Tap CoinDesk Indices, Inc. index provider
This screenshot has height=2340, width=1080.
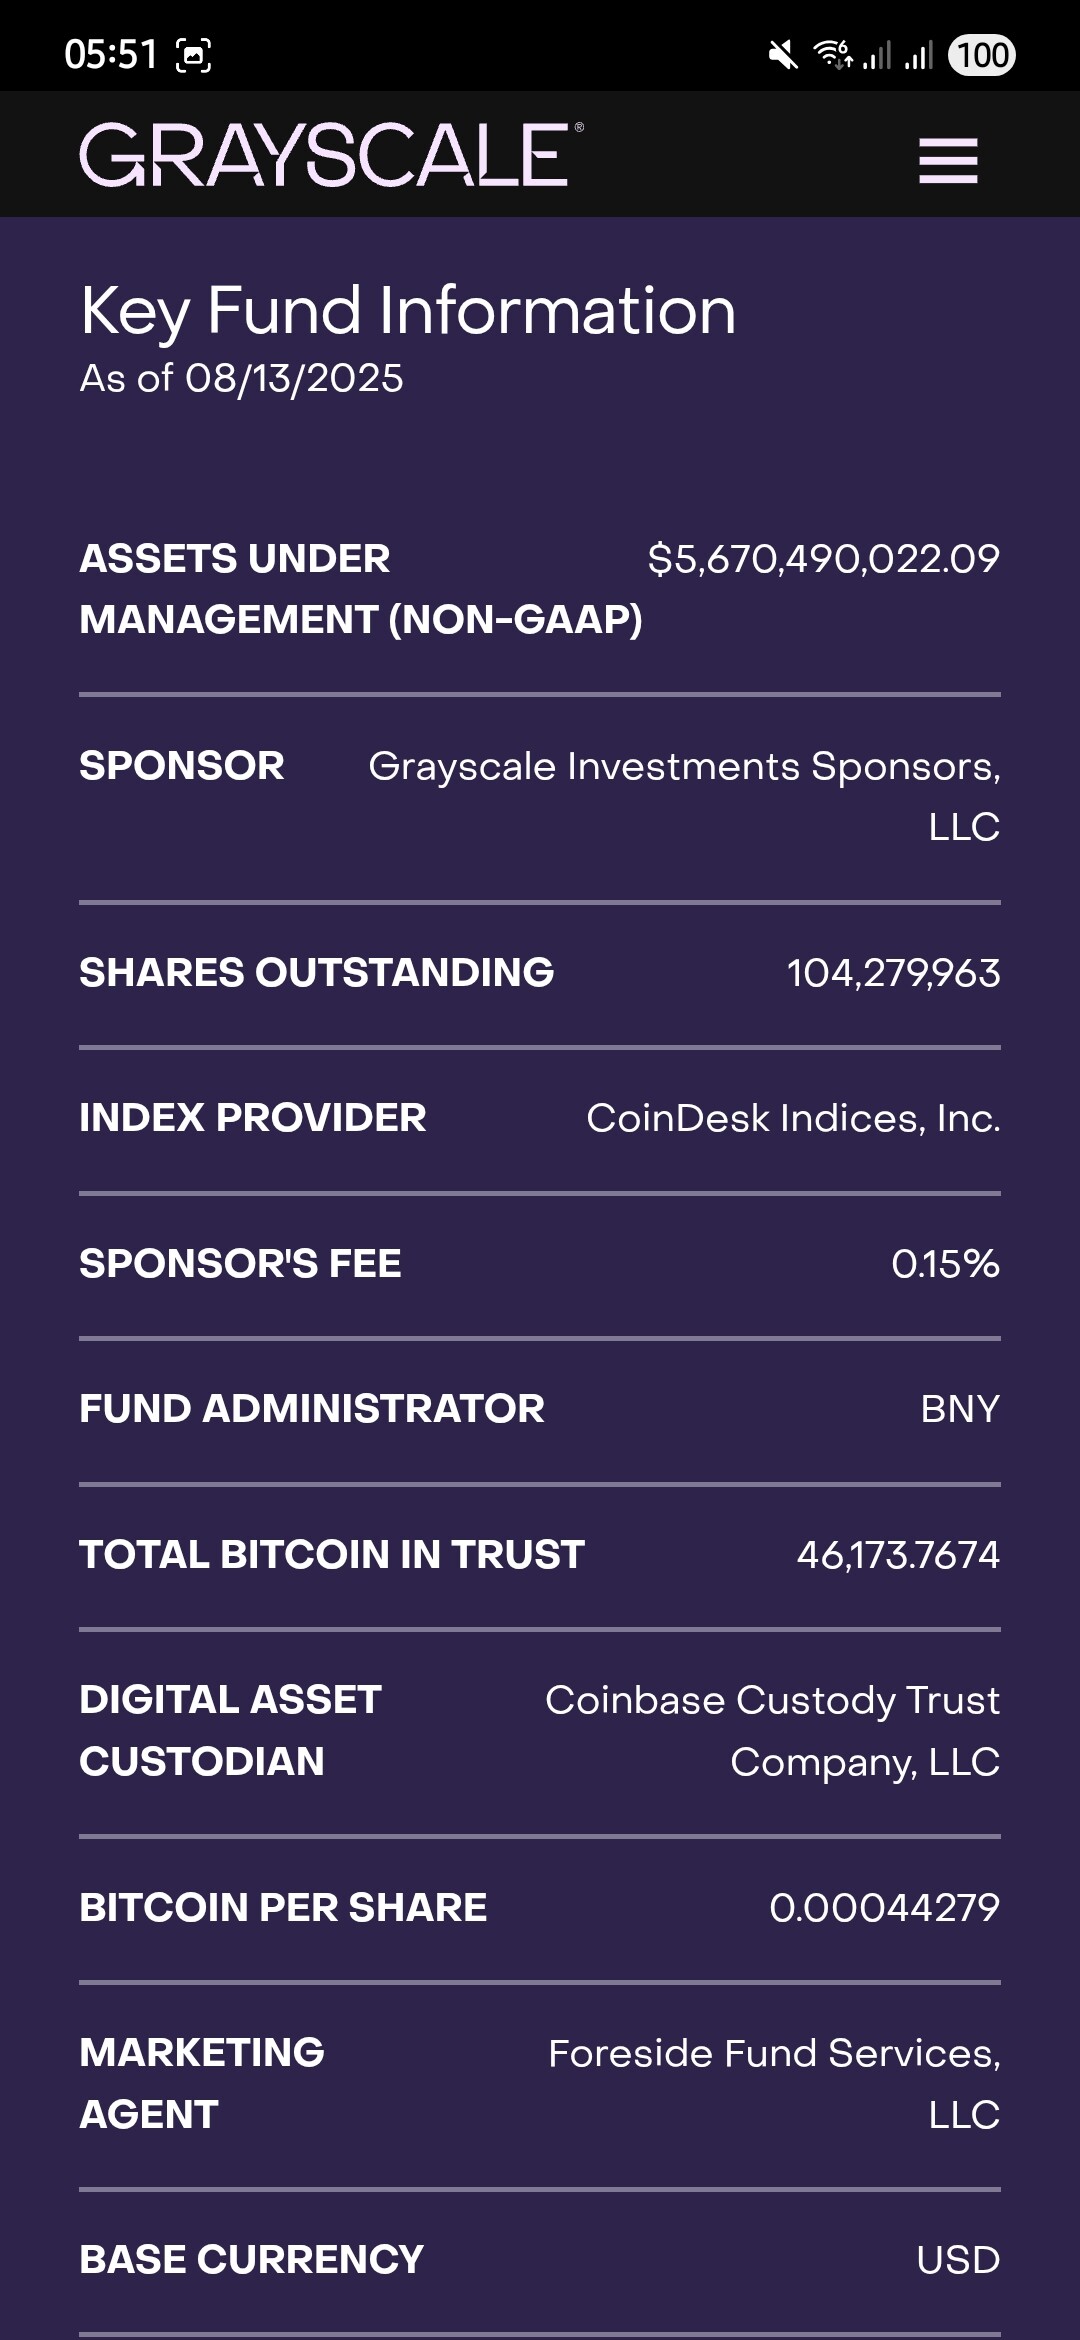point(793,1118)
